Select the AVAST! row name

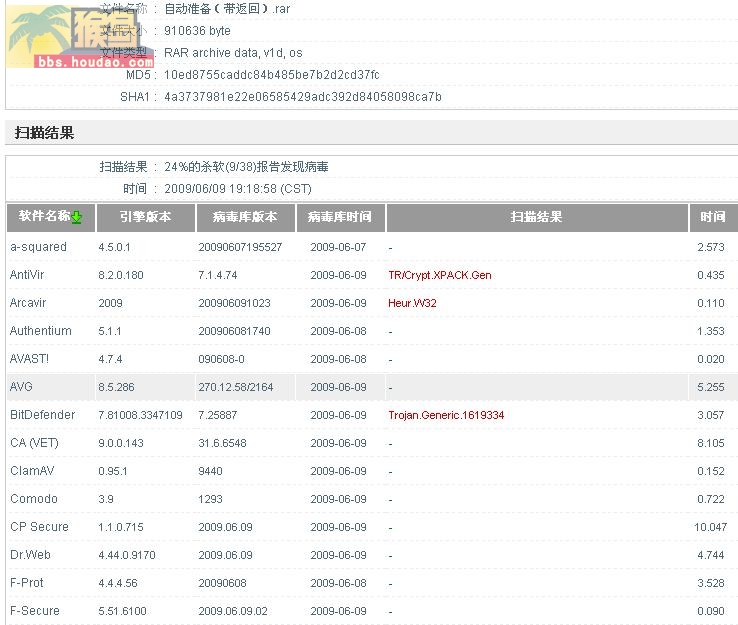pos(29,359)
